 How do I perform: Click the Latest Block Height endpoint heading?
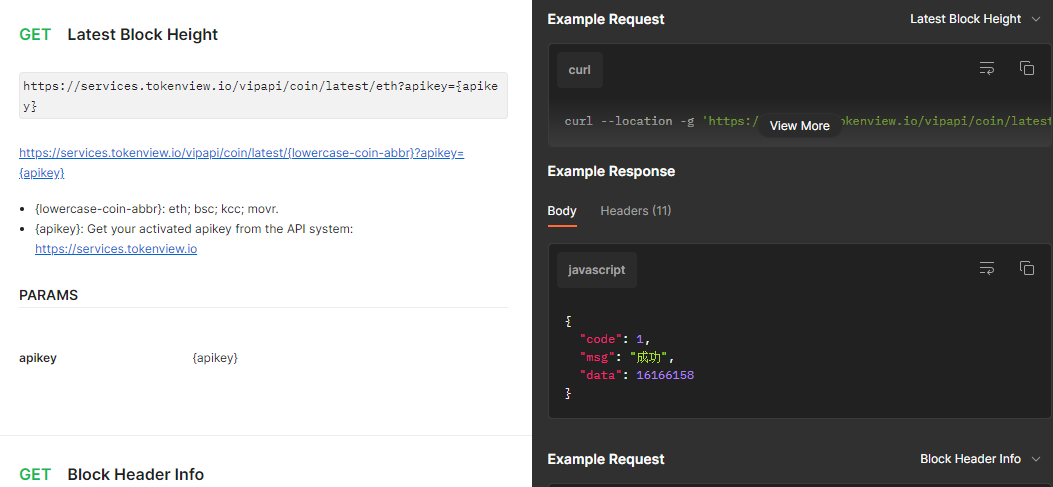point(142,35)
